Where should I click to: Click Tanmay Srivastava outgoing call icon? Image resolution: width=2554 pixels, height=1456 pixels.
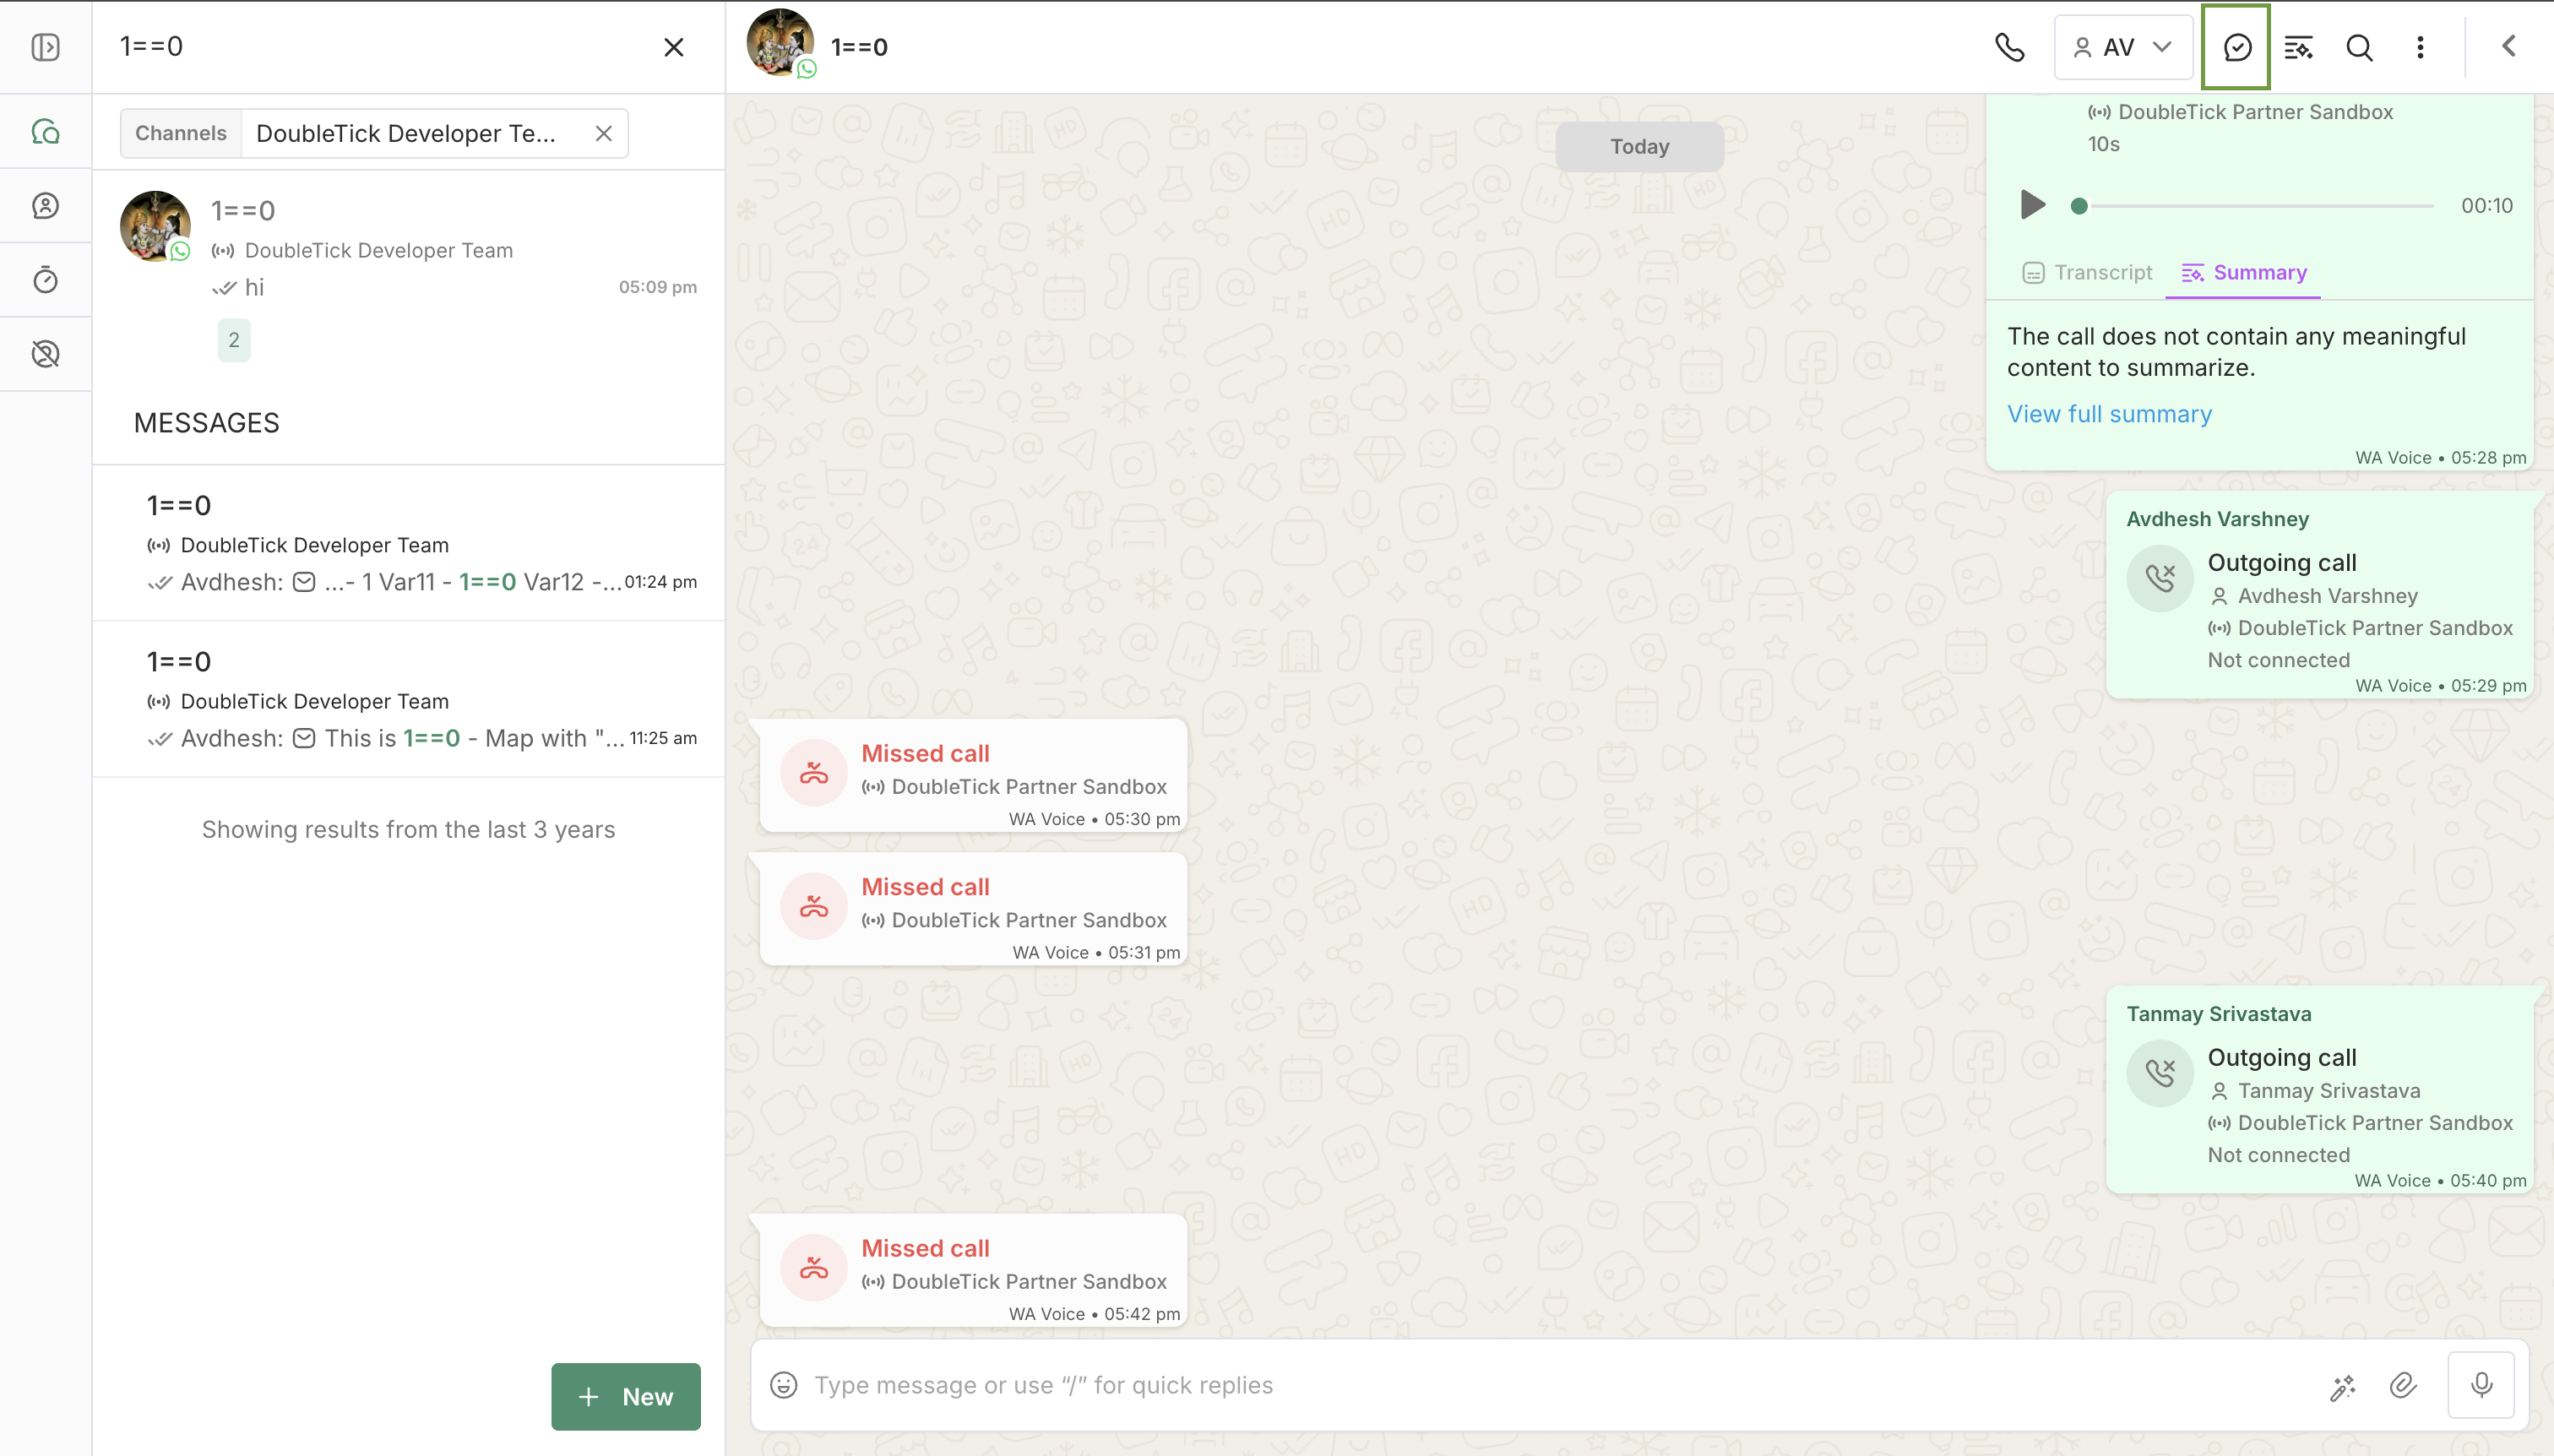(2160, 1073)
